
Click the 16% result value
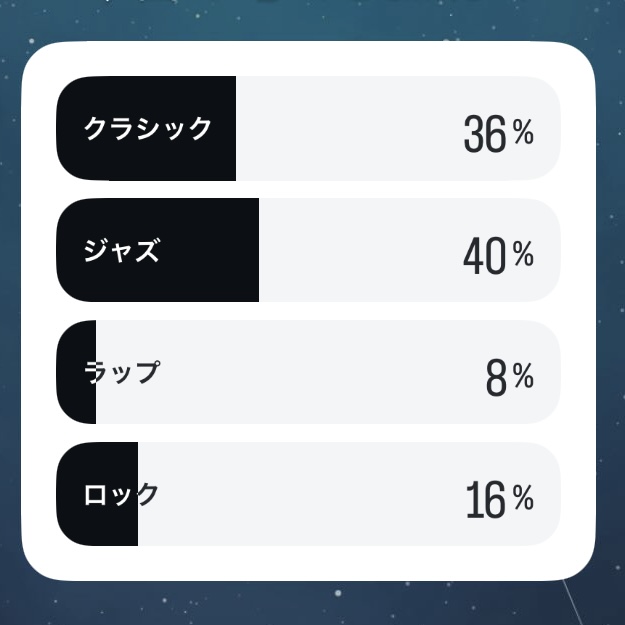click(x=500, y=499)
